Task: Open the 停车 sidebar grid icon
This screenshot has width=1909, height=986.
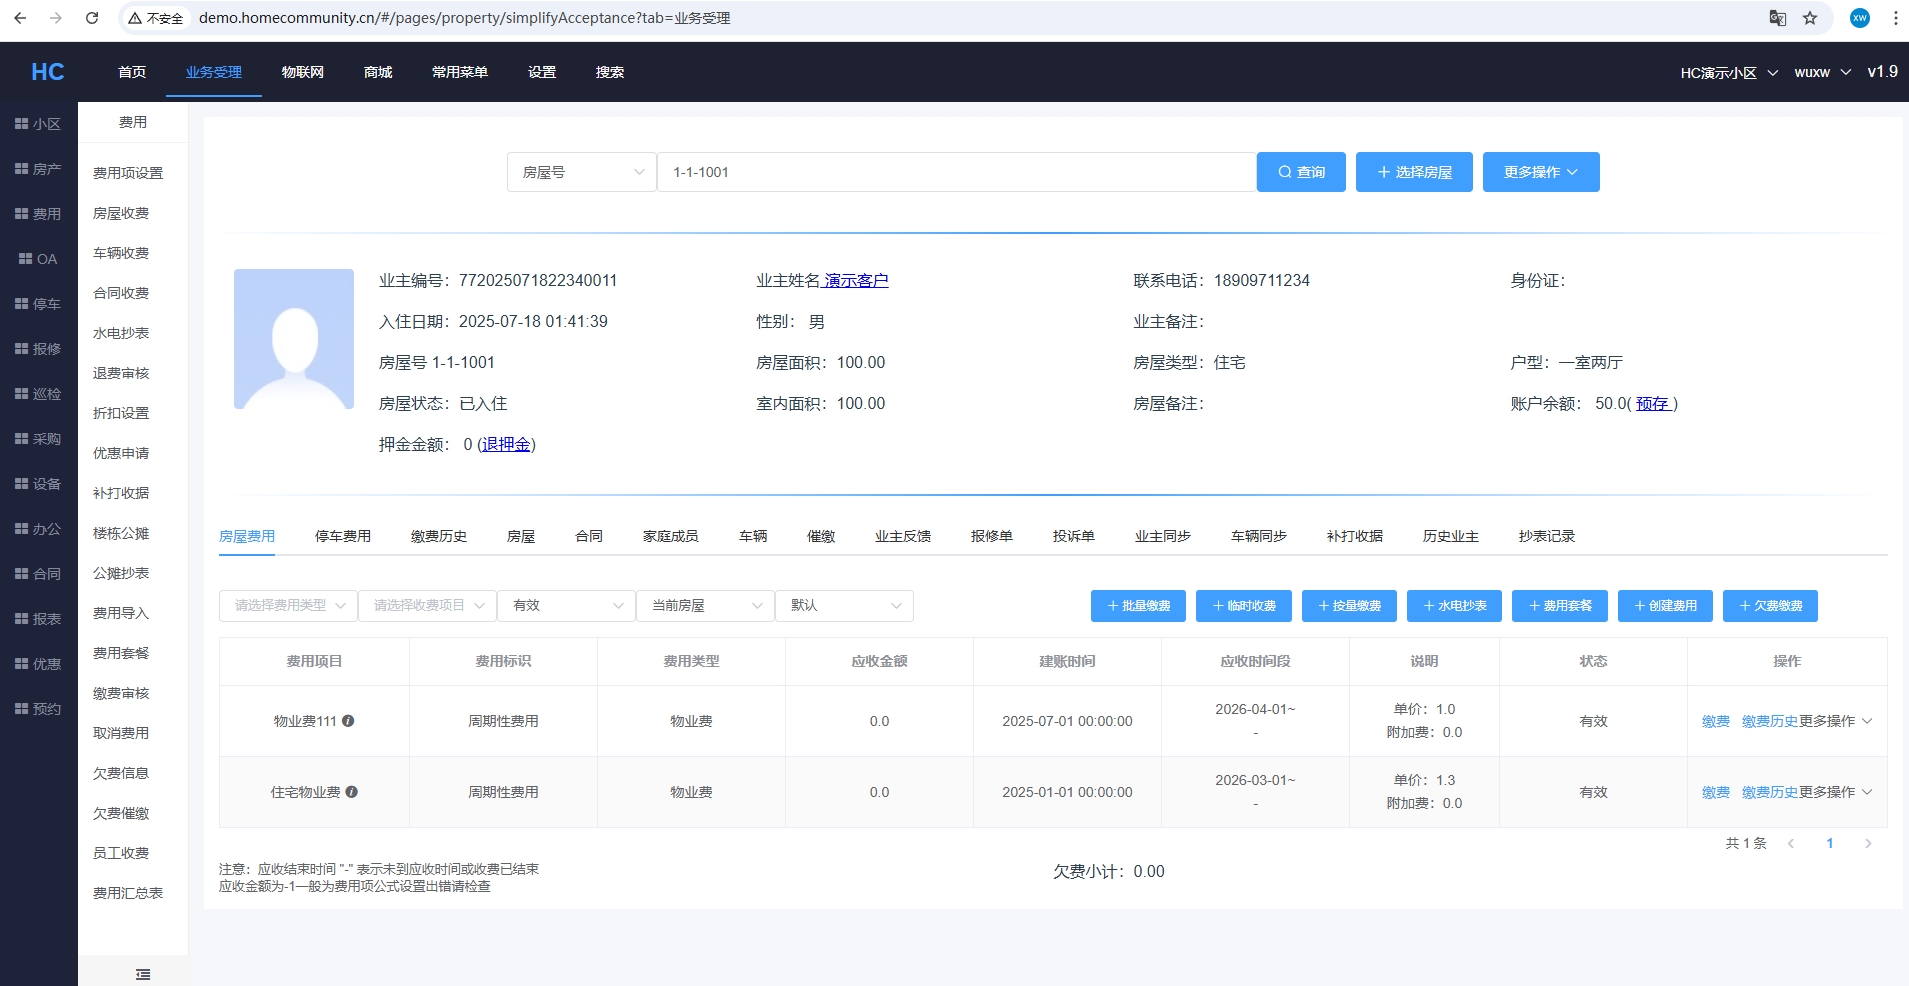Action: point(21,304)
